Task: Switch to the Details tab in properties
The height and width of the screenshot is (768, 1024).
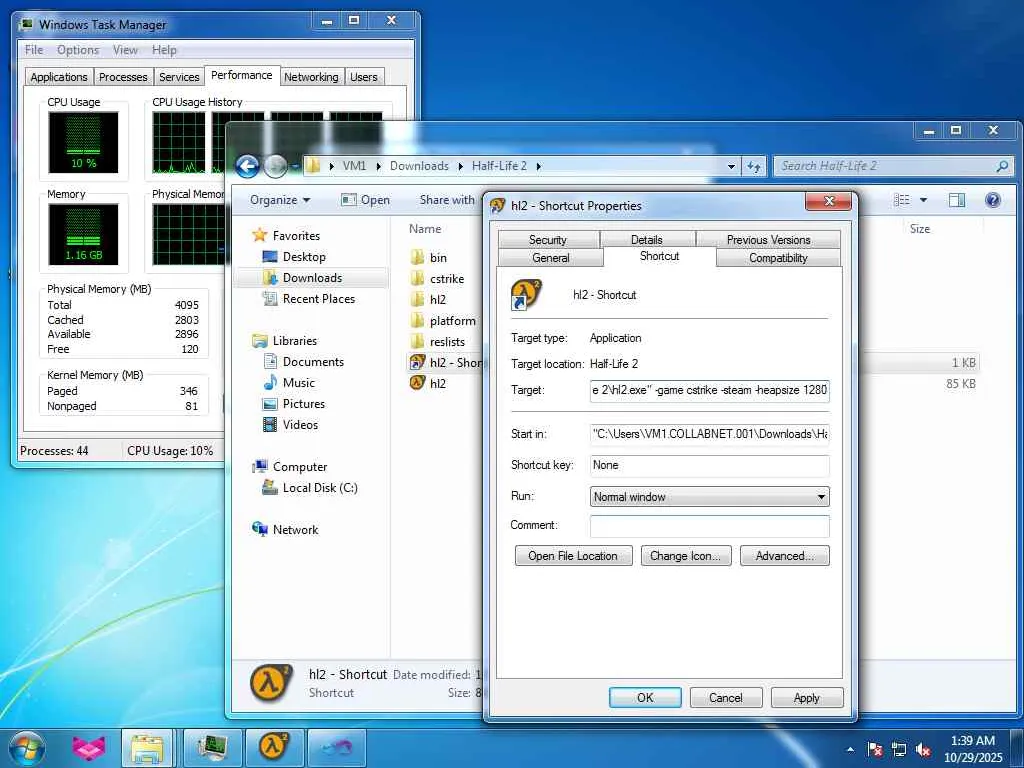Action: click(647, 240)
